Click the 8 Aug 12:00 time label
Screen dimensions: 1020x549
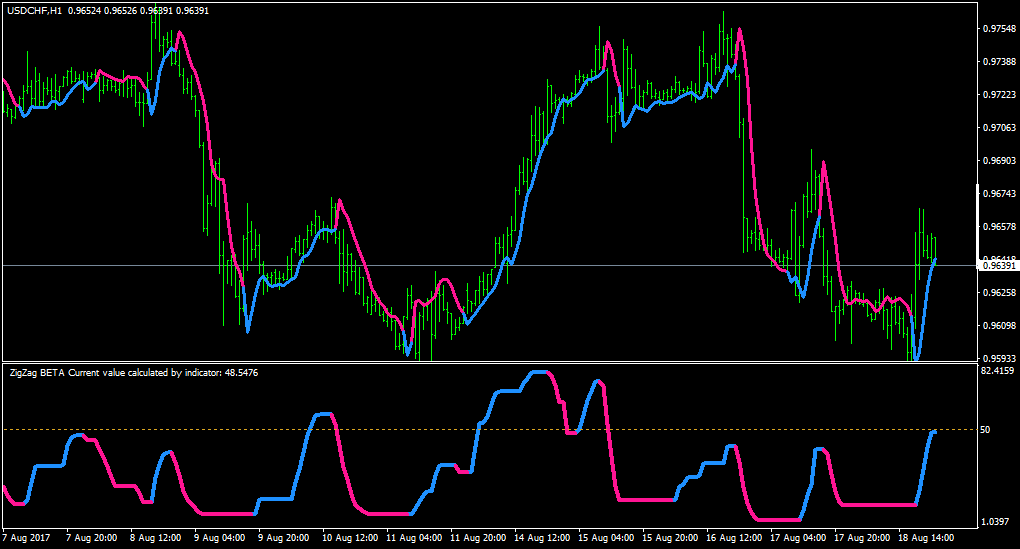point(155,538)
